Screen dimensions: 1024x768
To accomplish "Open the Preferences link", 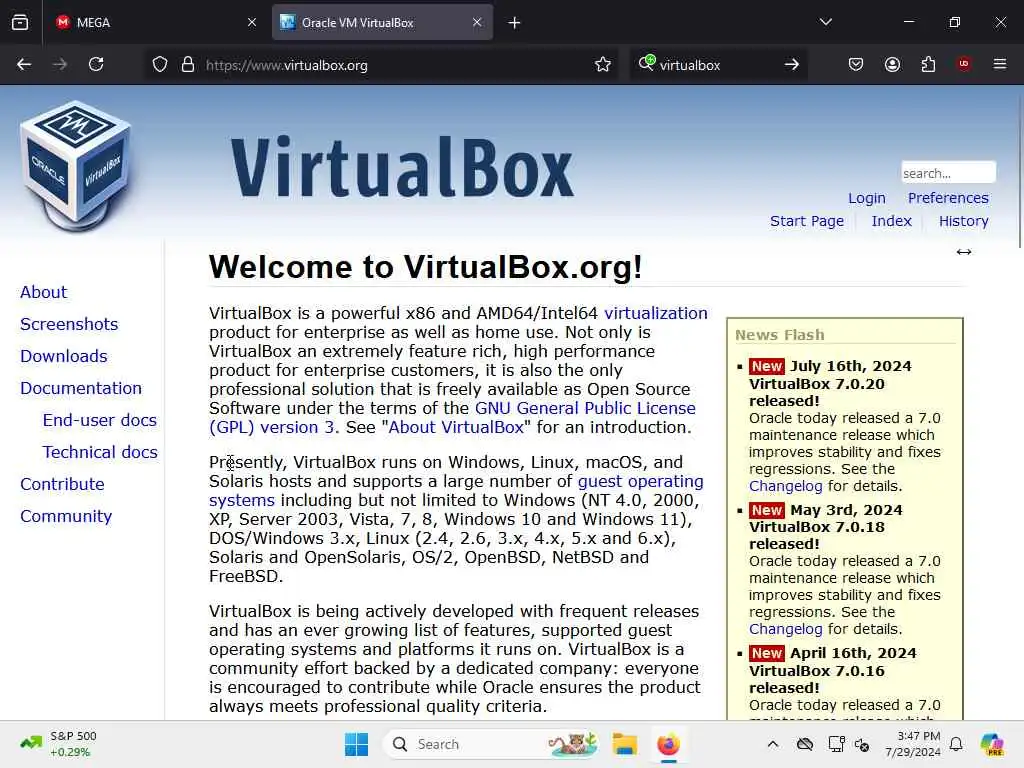I will coord(948,198).
